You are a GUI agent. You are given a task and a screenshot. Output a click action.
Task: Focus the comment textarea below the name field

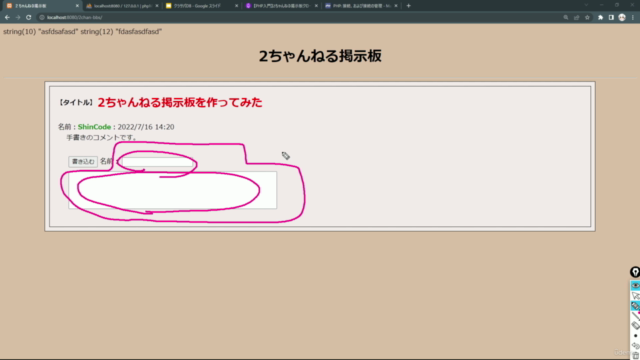[172, 190]
